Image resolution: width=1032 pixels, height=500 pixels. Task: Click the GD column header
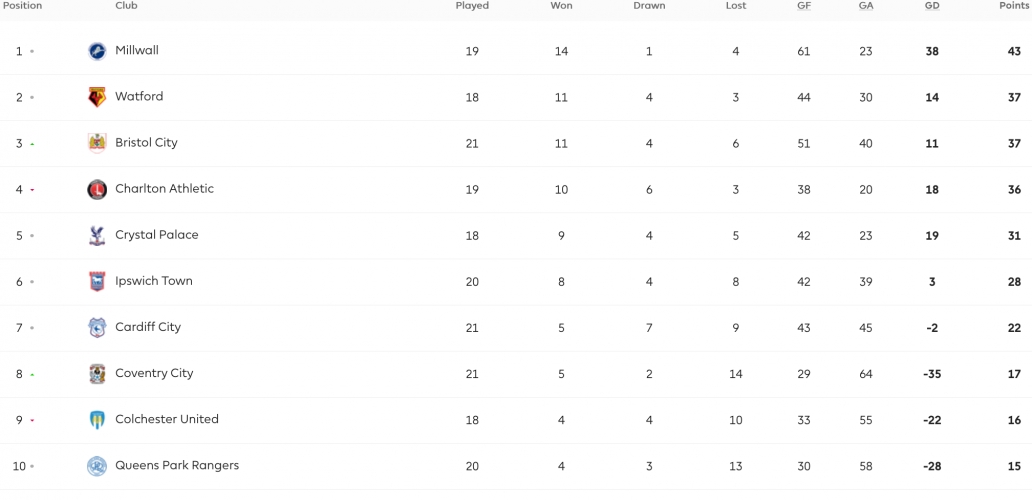(x=932, y=5)
